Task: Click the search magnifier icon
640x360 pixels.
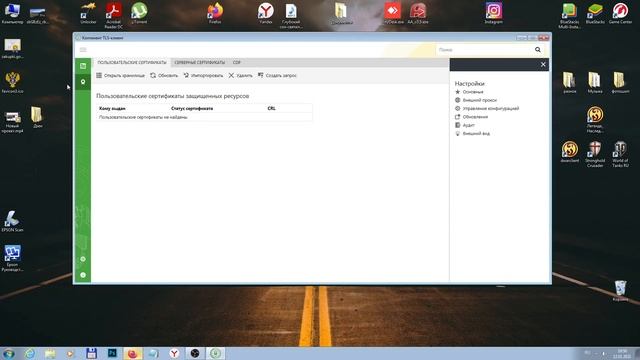Action: coord(538,50)
